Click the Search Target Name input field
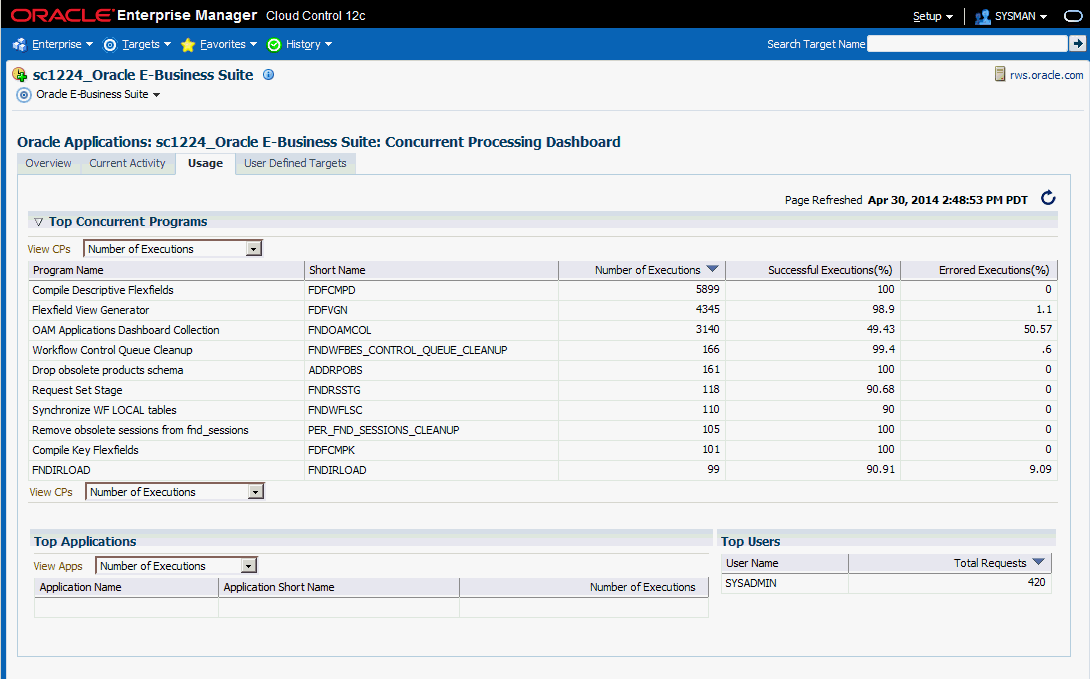 pyautogui.click(x=967, y=44)
